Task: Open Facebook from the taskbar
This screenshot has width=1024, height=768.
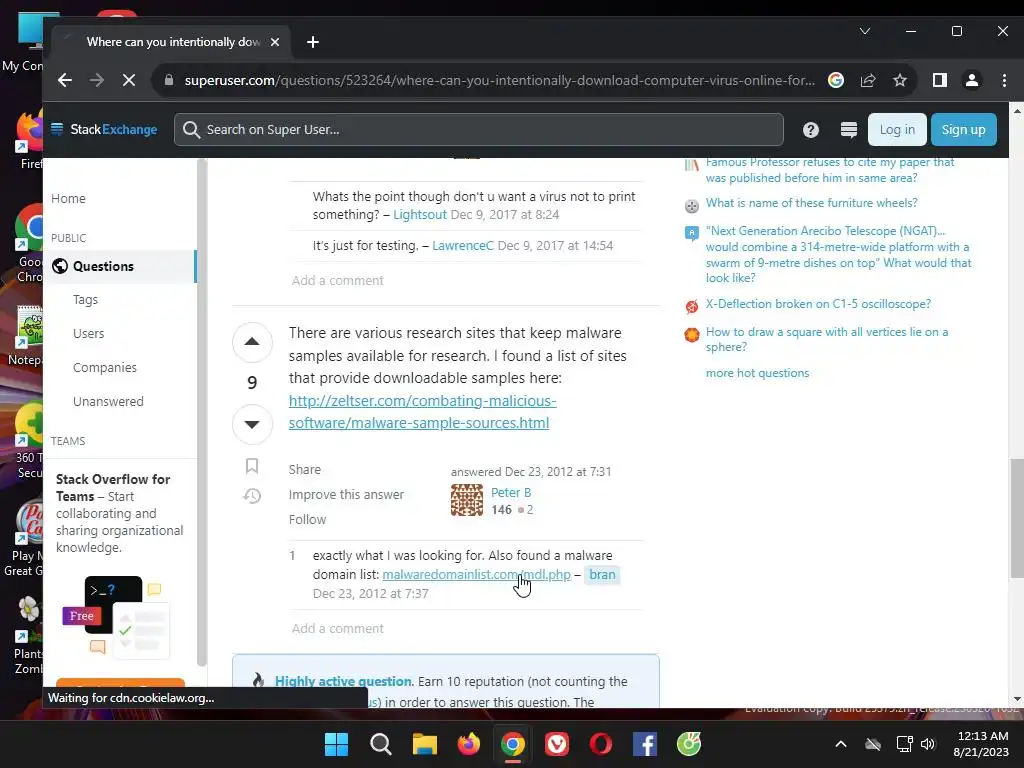Action: 645,744
